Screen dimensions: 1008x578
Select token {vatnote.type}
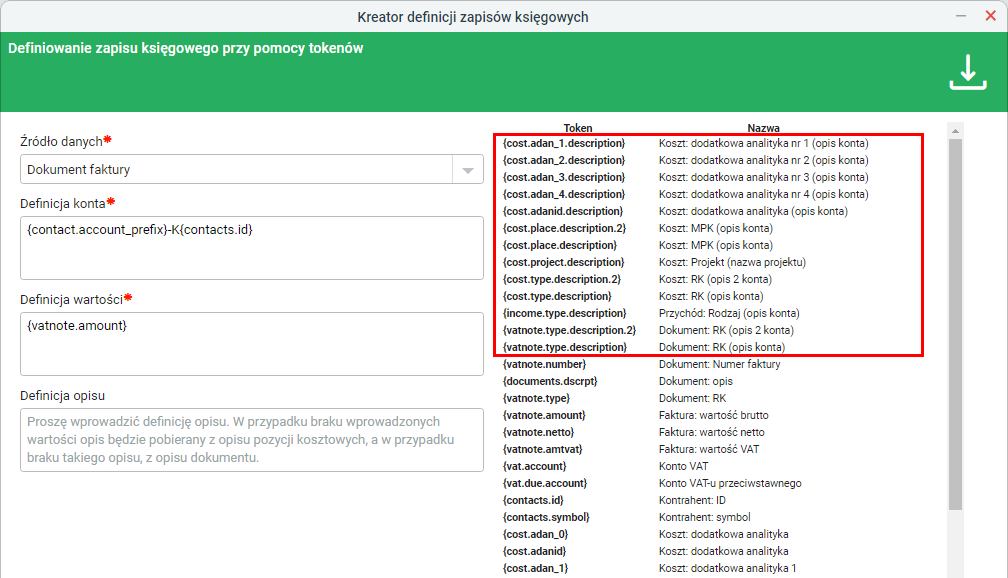(536, 399)
